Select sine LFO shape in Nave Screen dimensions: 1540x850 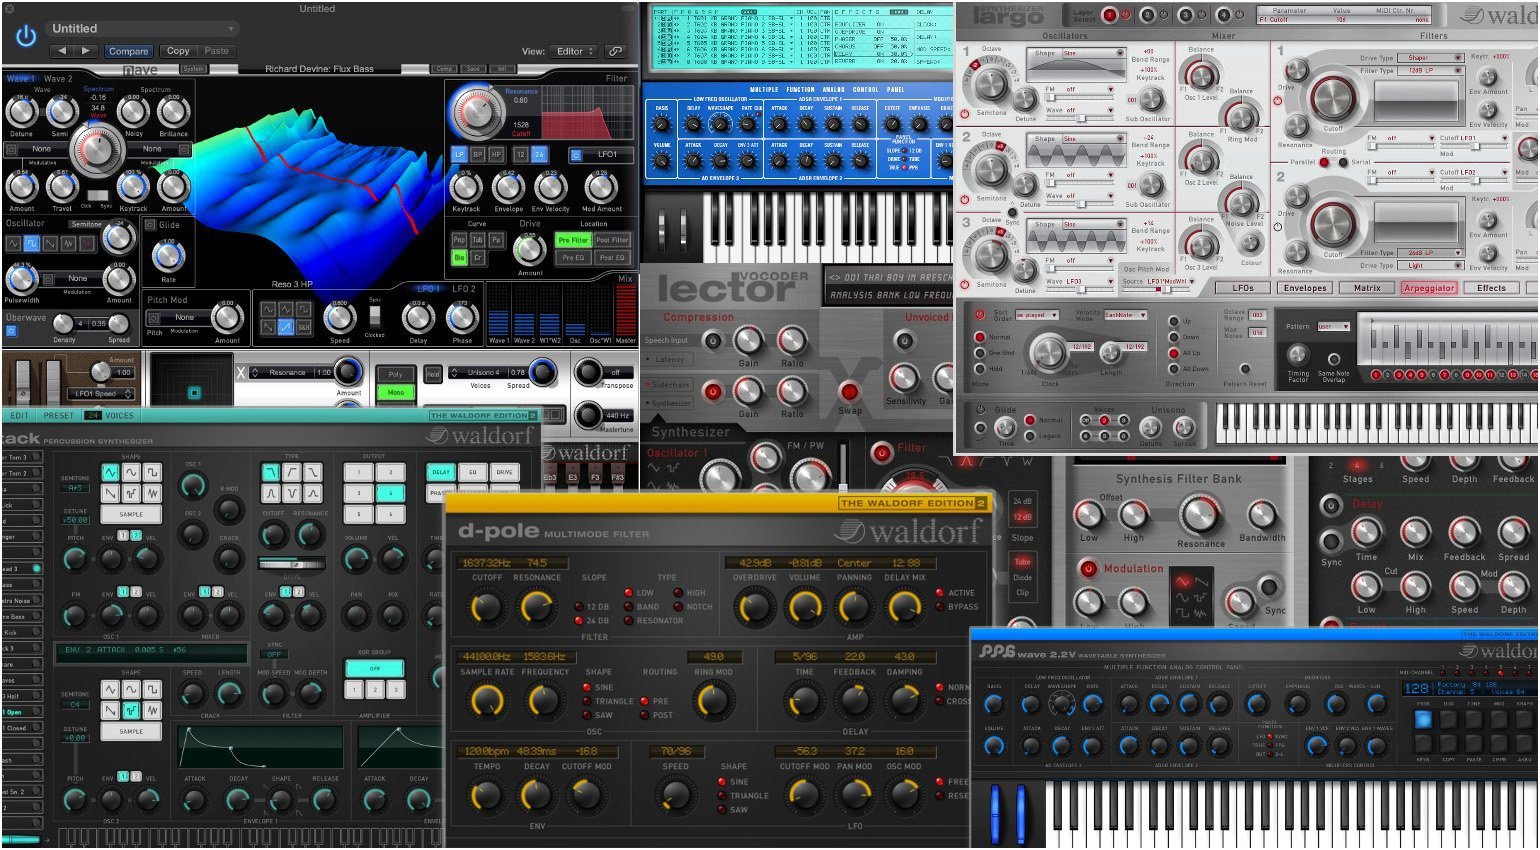tap(269, 310)
